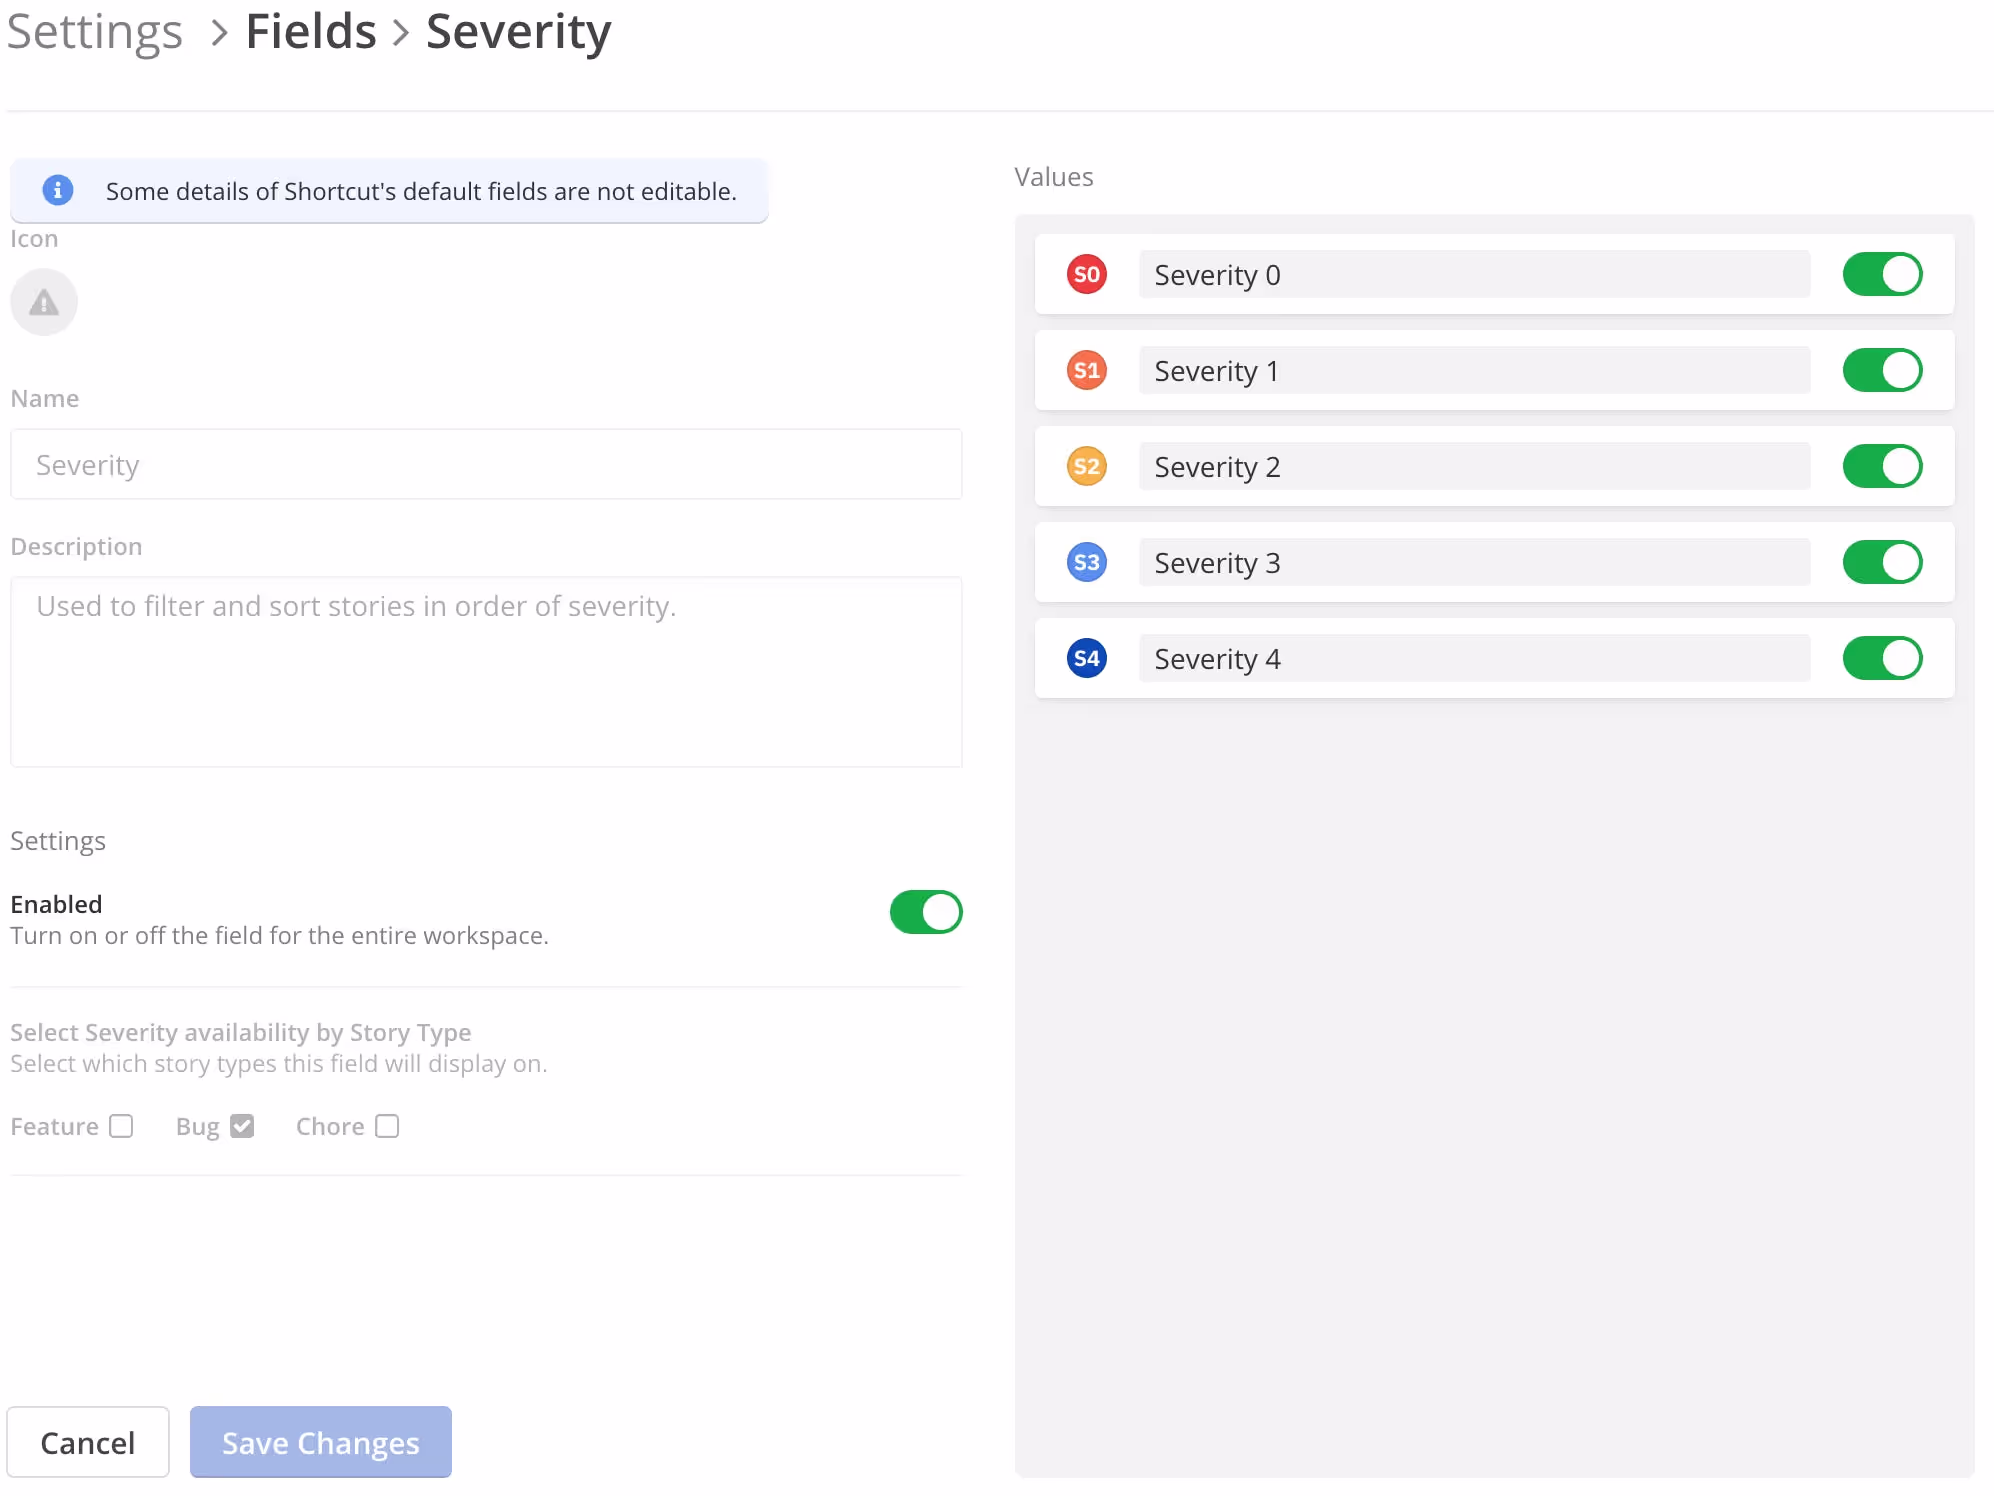Disable the Severity 0 value toggle
The width and height of the screenshot is (1994, 1496).
(x=1882, y=274)
